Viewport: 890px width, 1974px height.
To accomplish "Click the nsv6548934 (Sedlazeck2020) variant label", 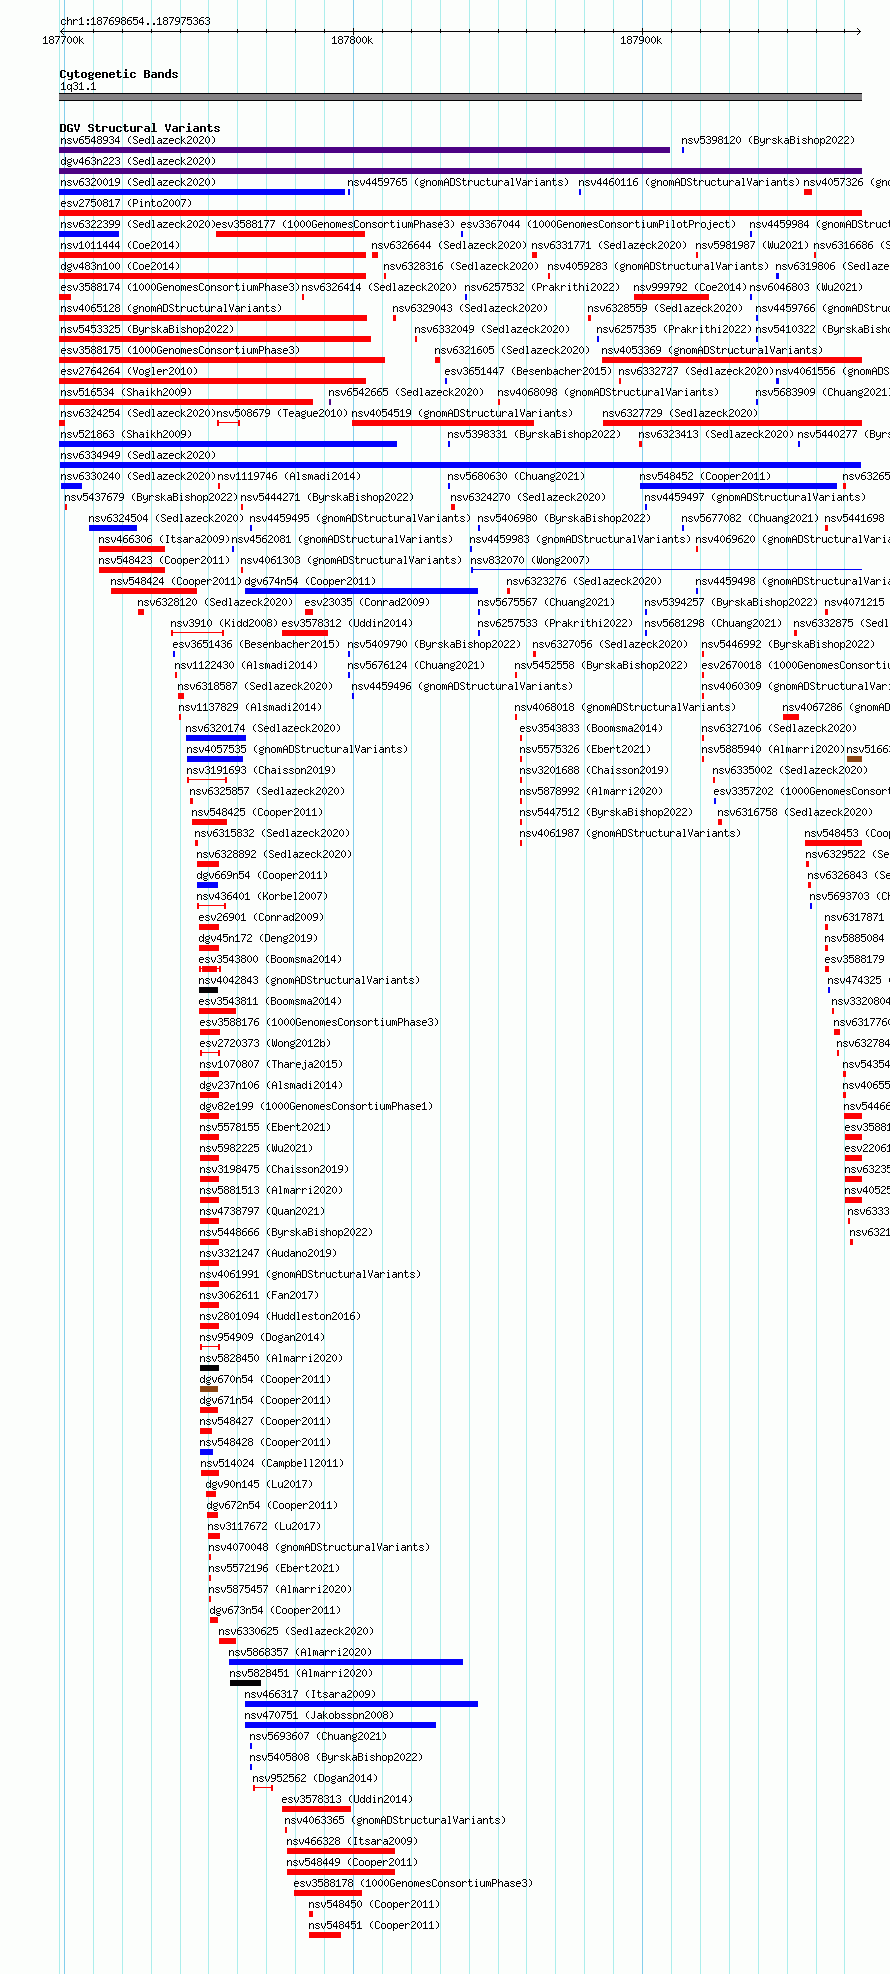I will click(137, 141).
